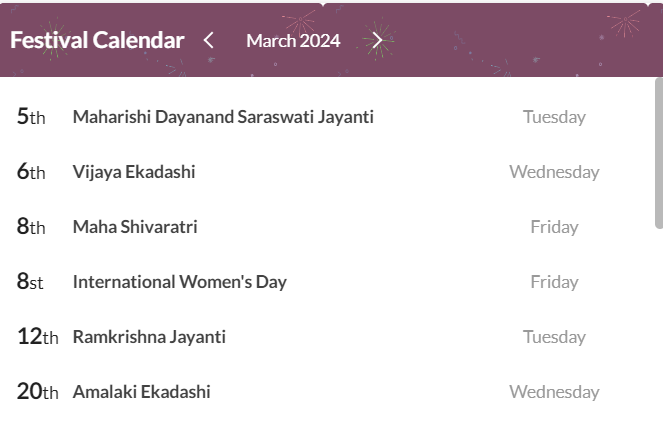Click the 20th date number
663x425 pixels.
(x=38, y=392)
